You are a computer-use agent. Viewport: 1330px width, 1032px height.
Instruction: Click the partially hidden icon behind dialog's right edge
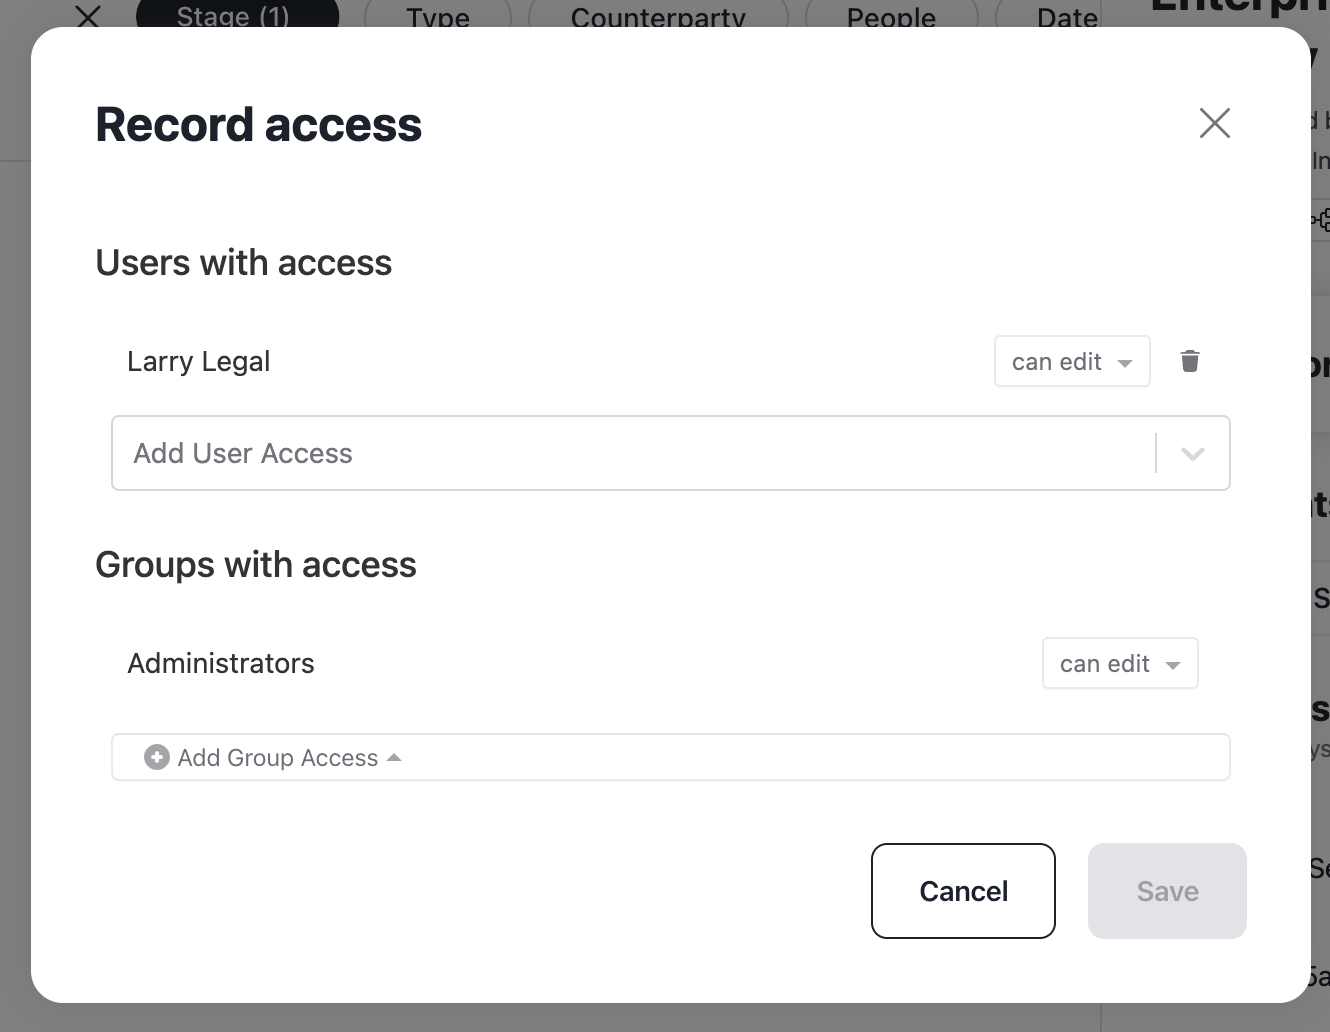coord(1321,218)
